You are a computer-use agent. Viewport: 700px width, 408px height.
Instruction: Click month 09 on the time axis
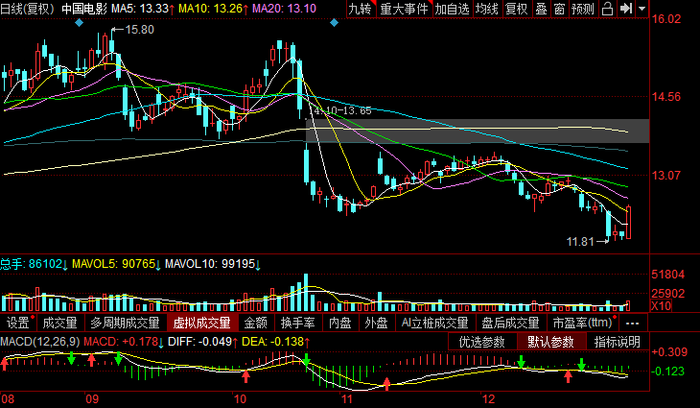pyautogui.click(x=92, y=399)
